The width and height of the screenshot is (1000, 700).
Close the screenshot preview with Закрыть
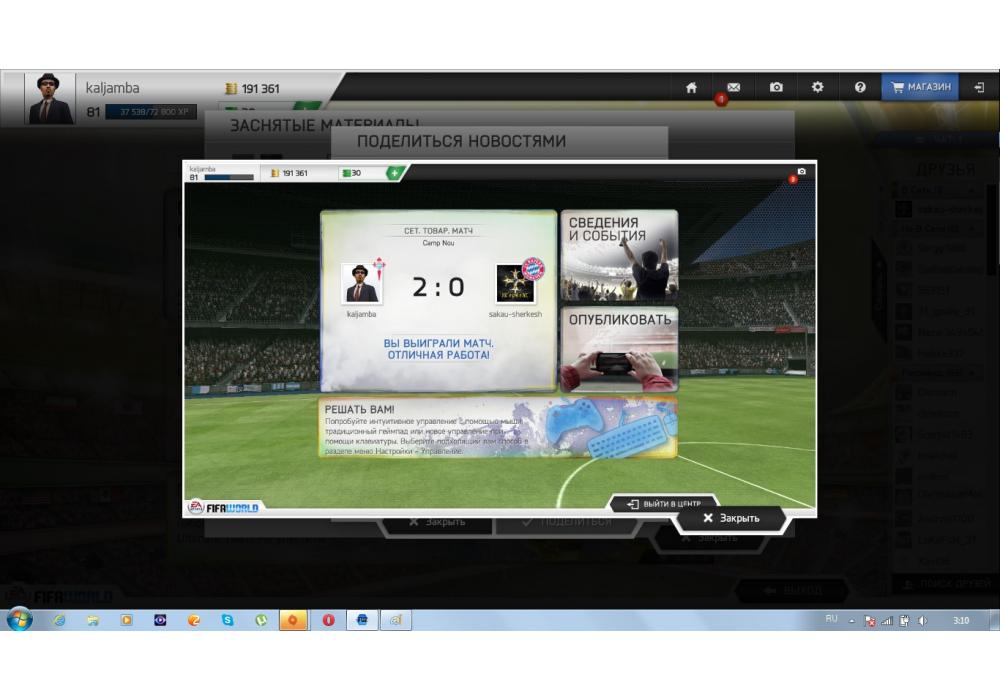[732, 518]
